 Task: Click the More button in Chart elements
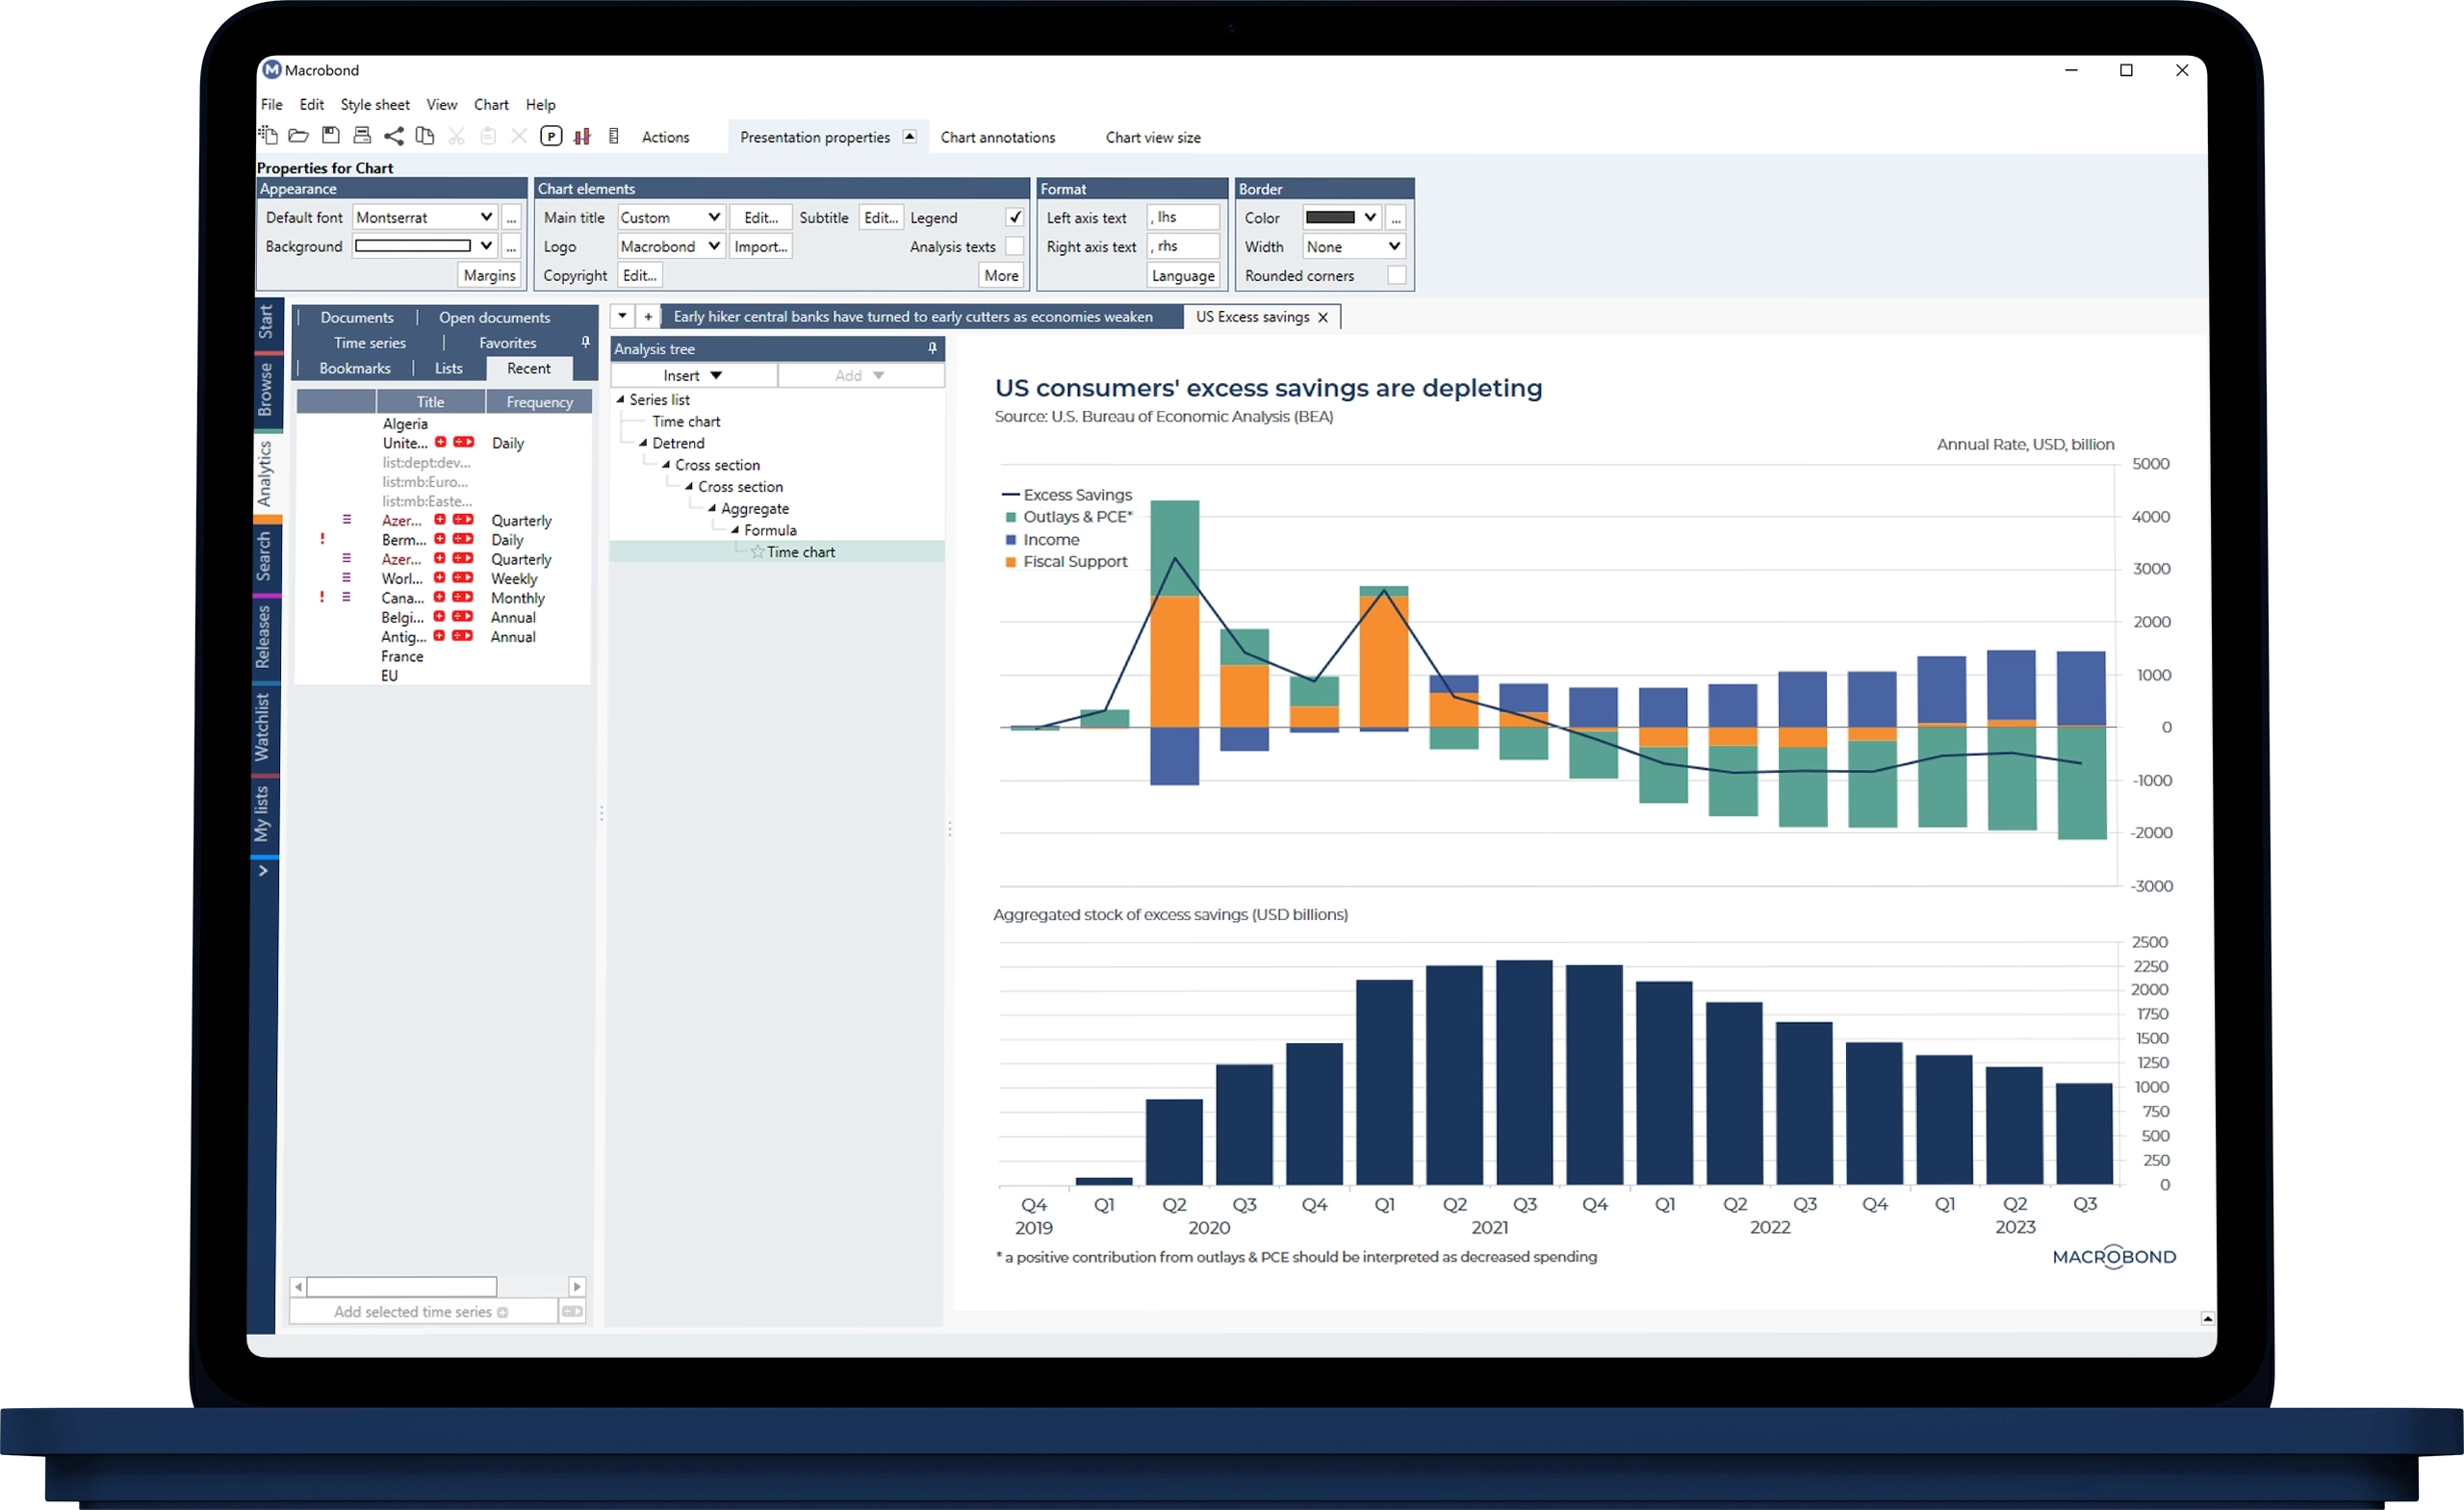[1001, 275]
